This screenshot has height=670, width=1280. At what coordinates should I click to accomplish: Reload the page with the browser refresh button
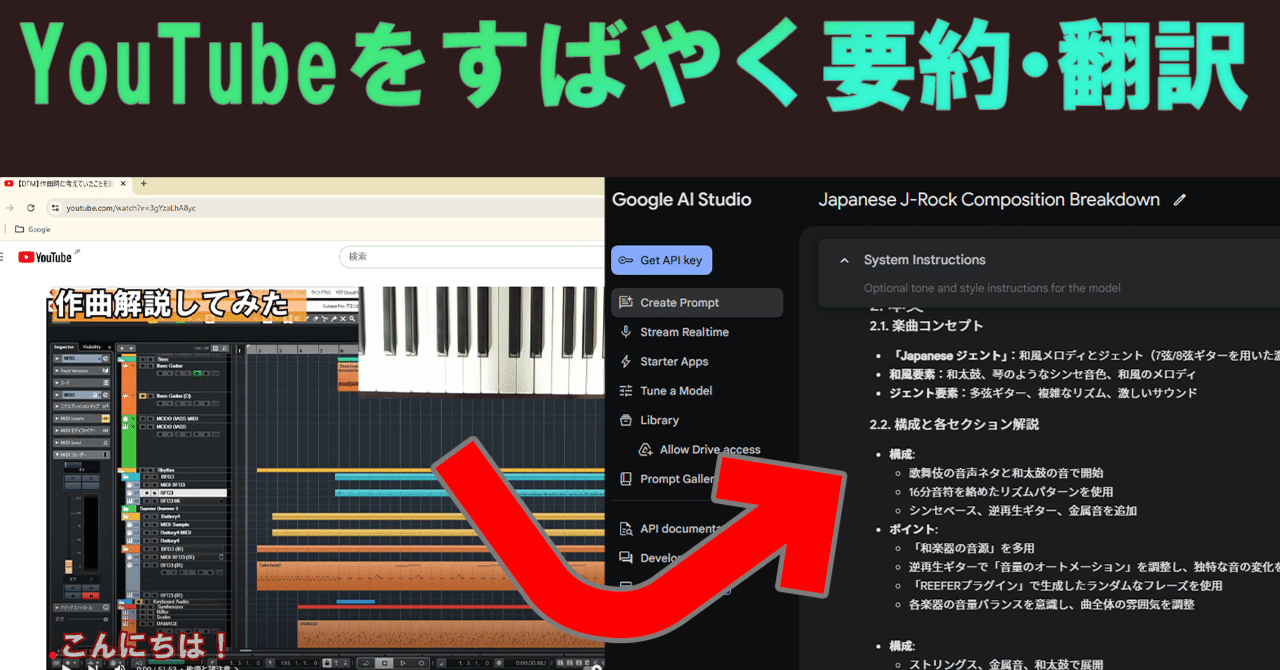click(31, 208)
